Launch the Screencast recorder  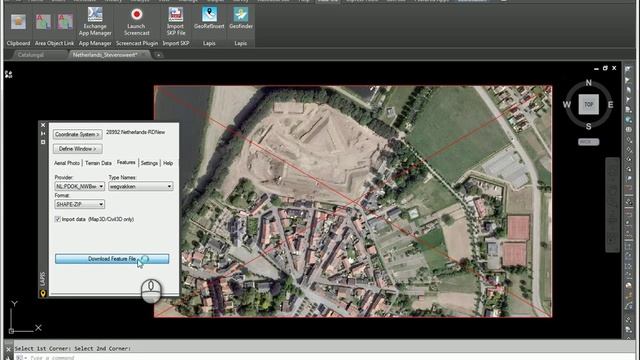(136, 21)
